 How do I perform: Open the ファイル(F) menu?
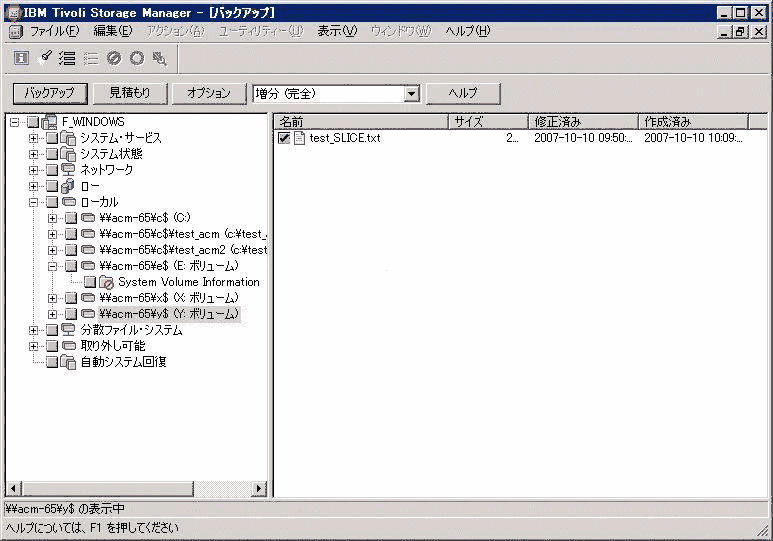click(x=54, y=31)
